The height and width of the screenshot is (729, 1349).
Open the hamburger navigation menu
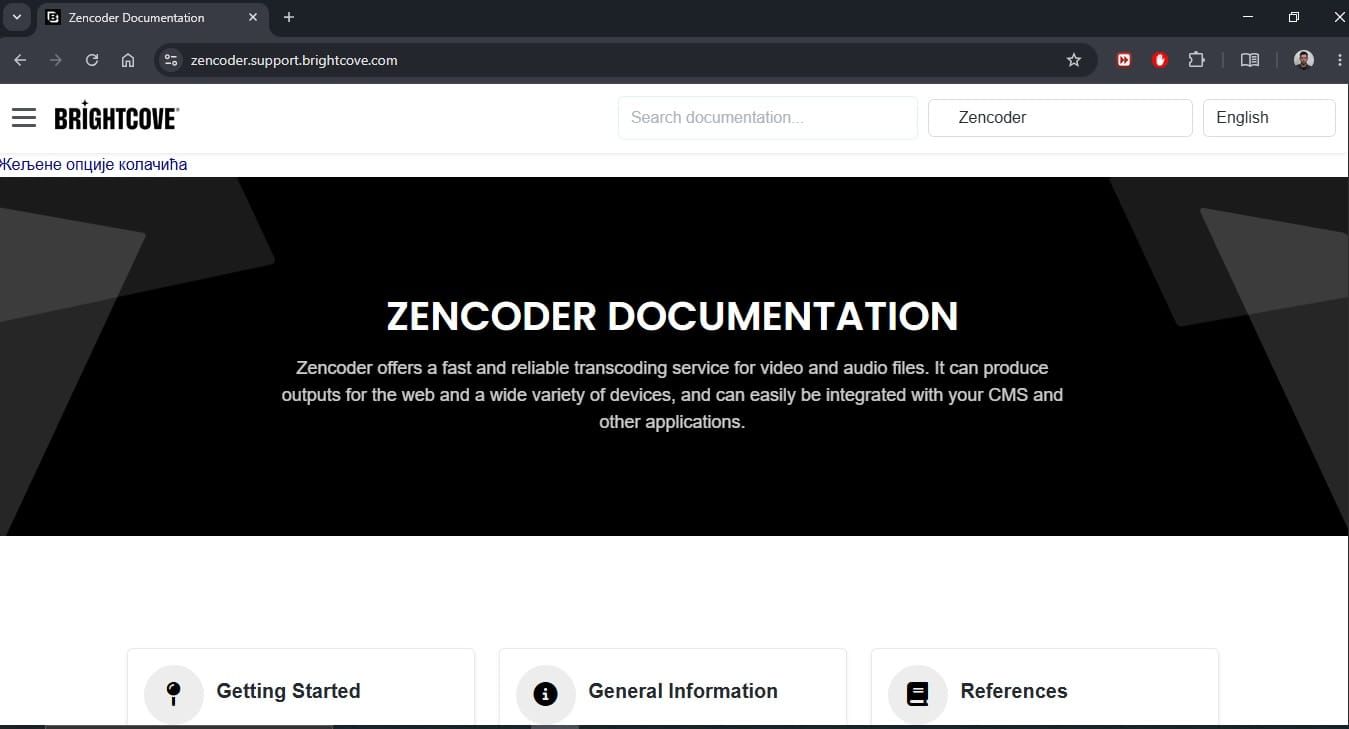pos(24,118)
